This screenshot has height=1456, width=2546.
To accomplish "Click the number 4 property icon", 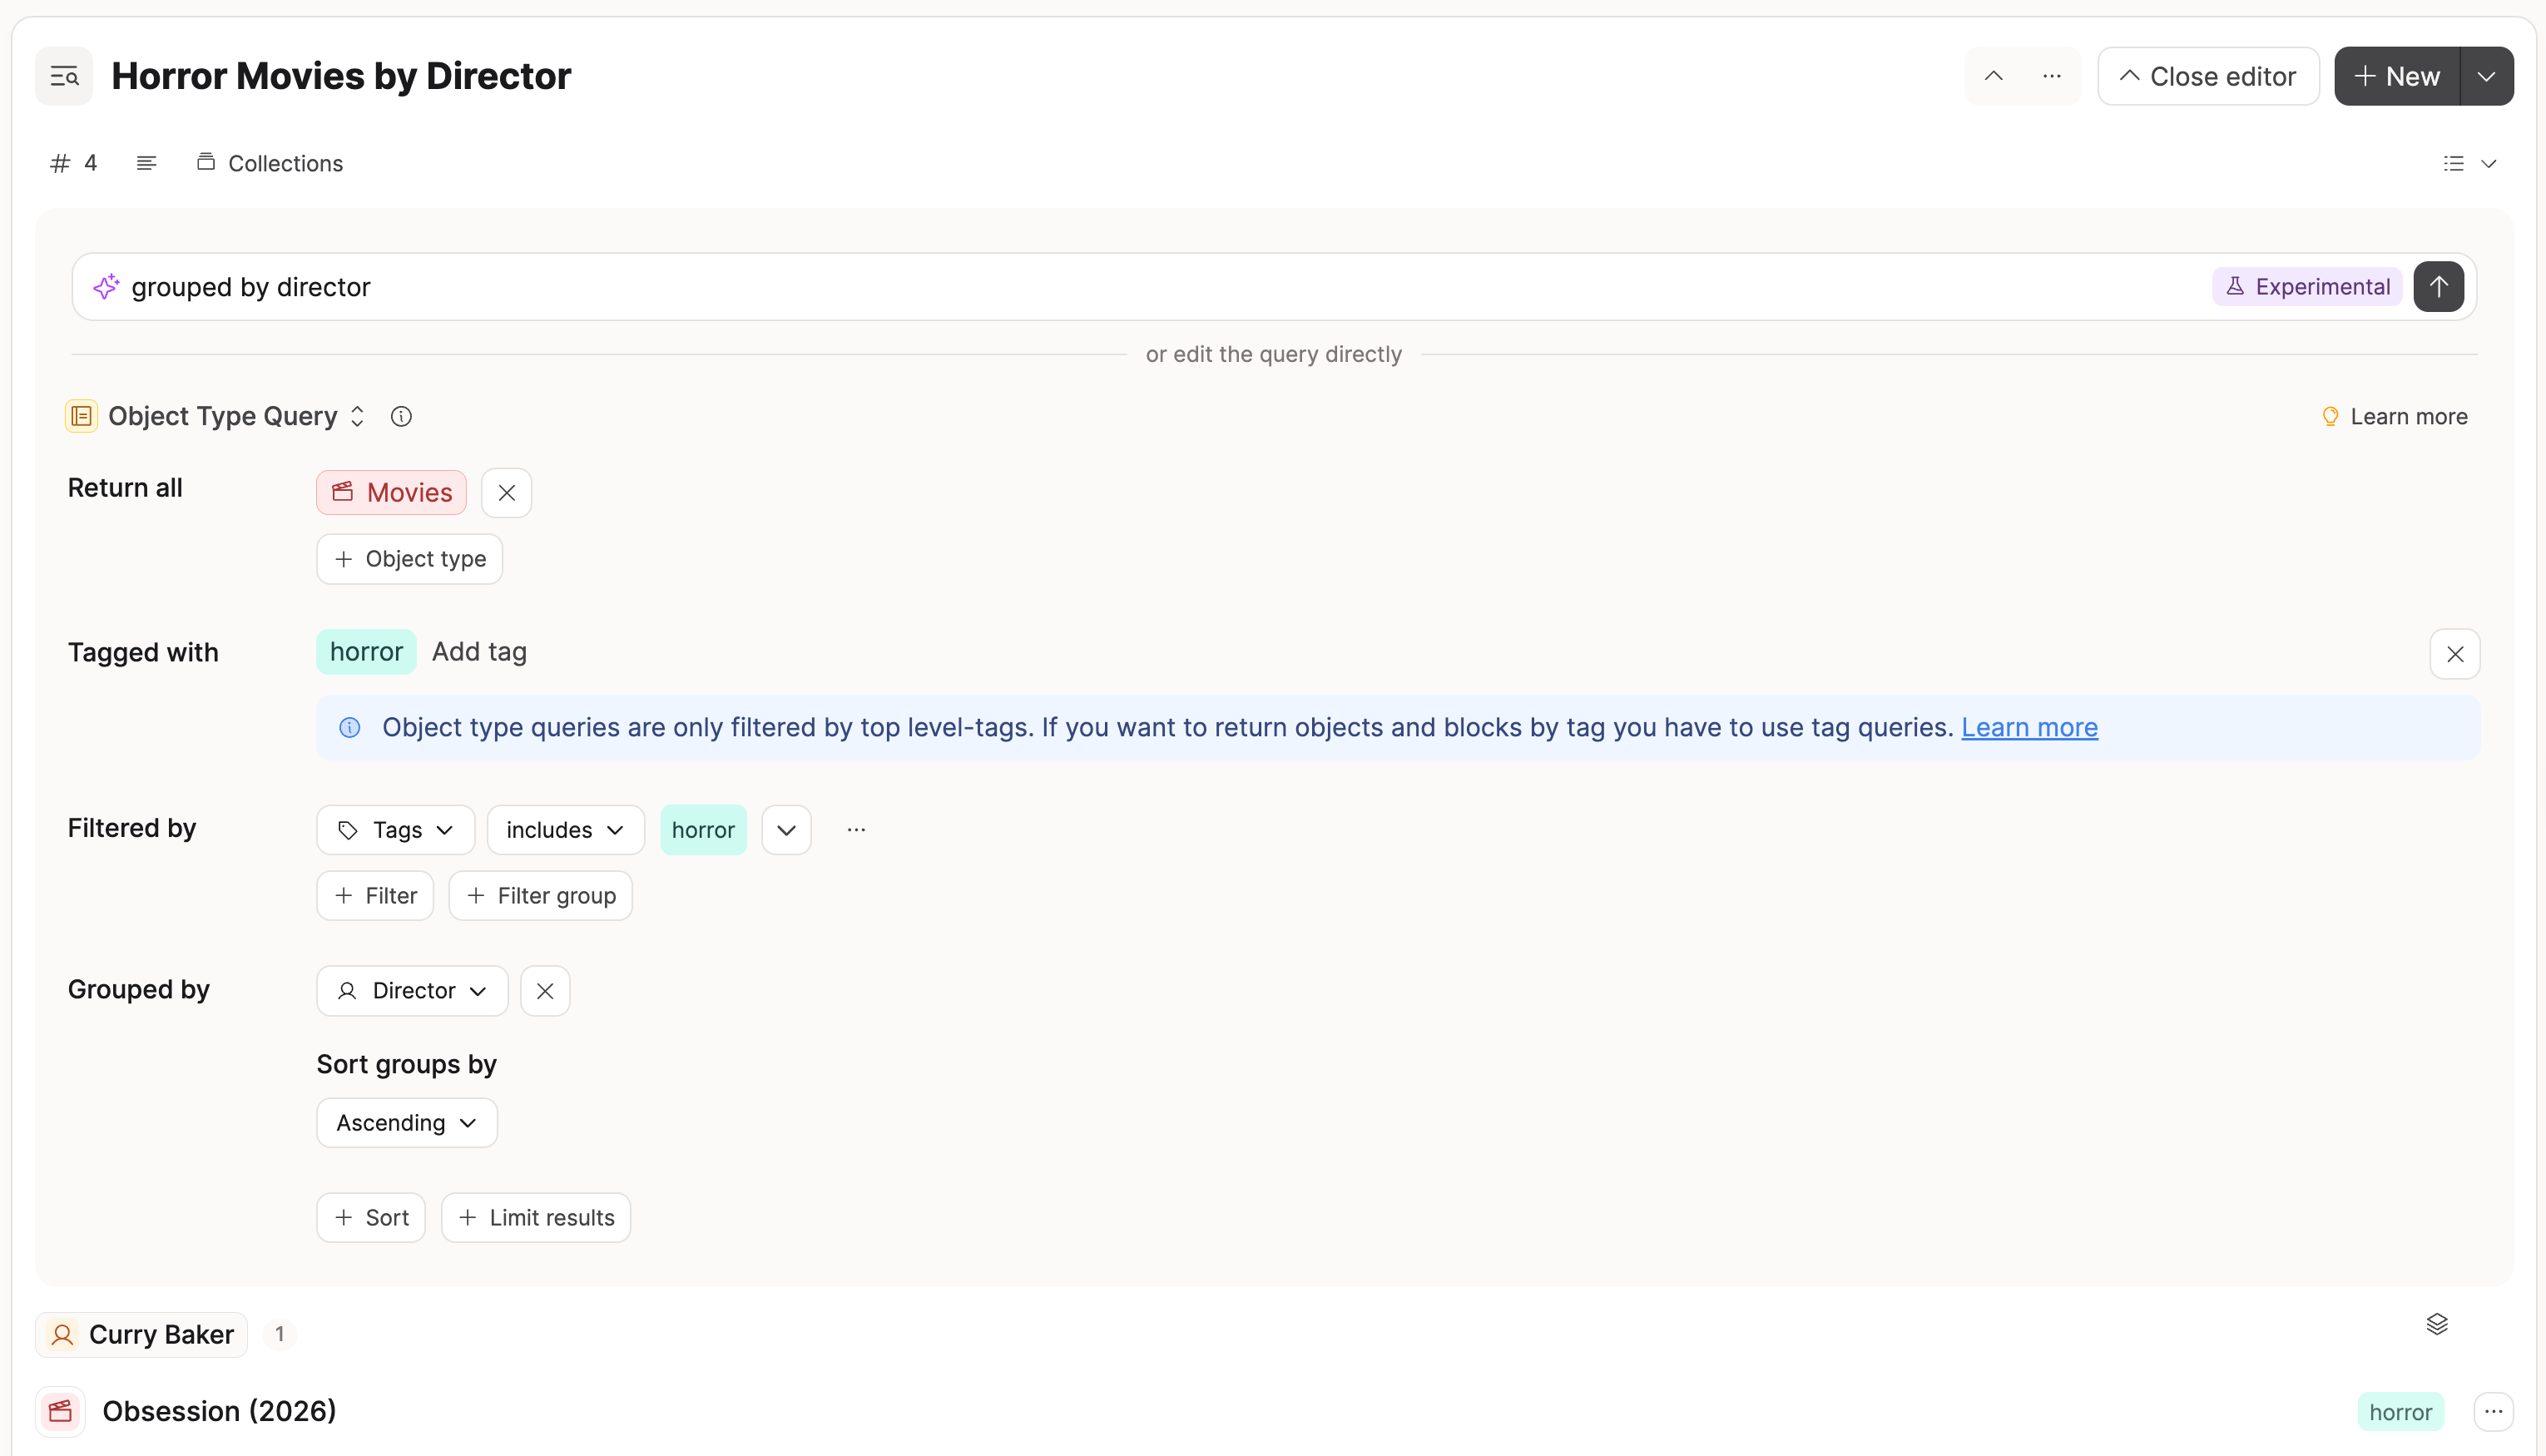I will click(x=74, y=163).
